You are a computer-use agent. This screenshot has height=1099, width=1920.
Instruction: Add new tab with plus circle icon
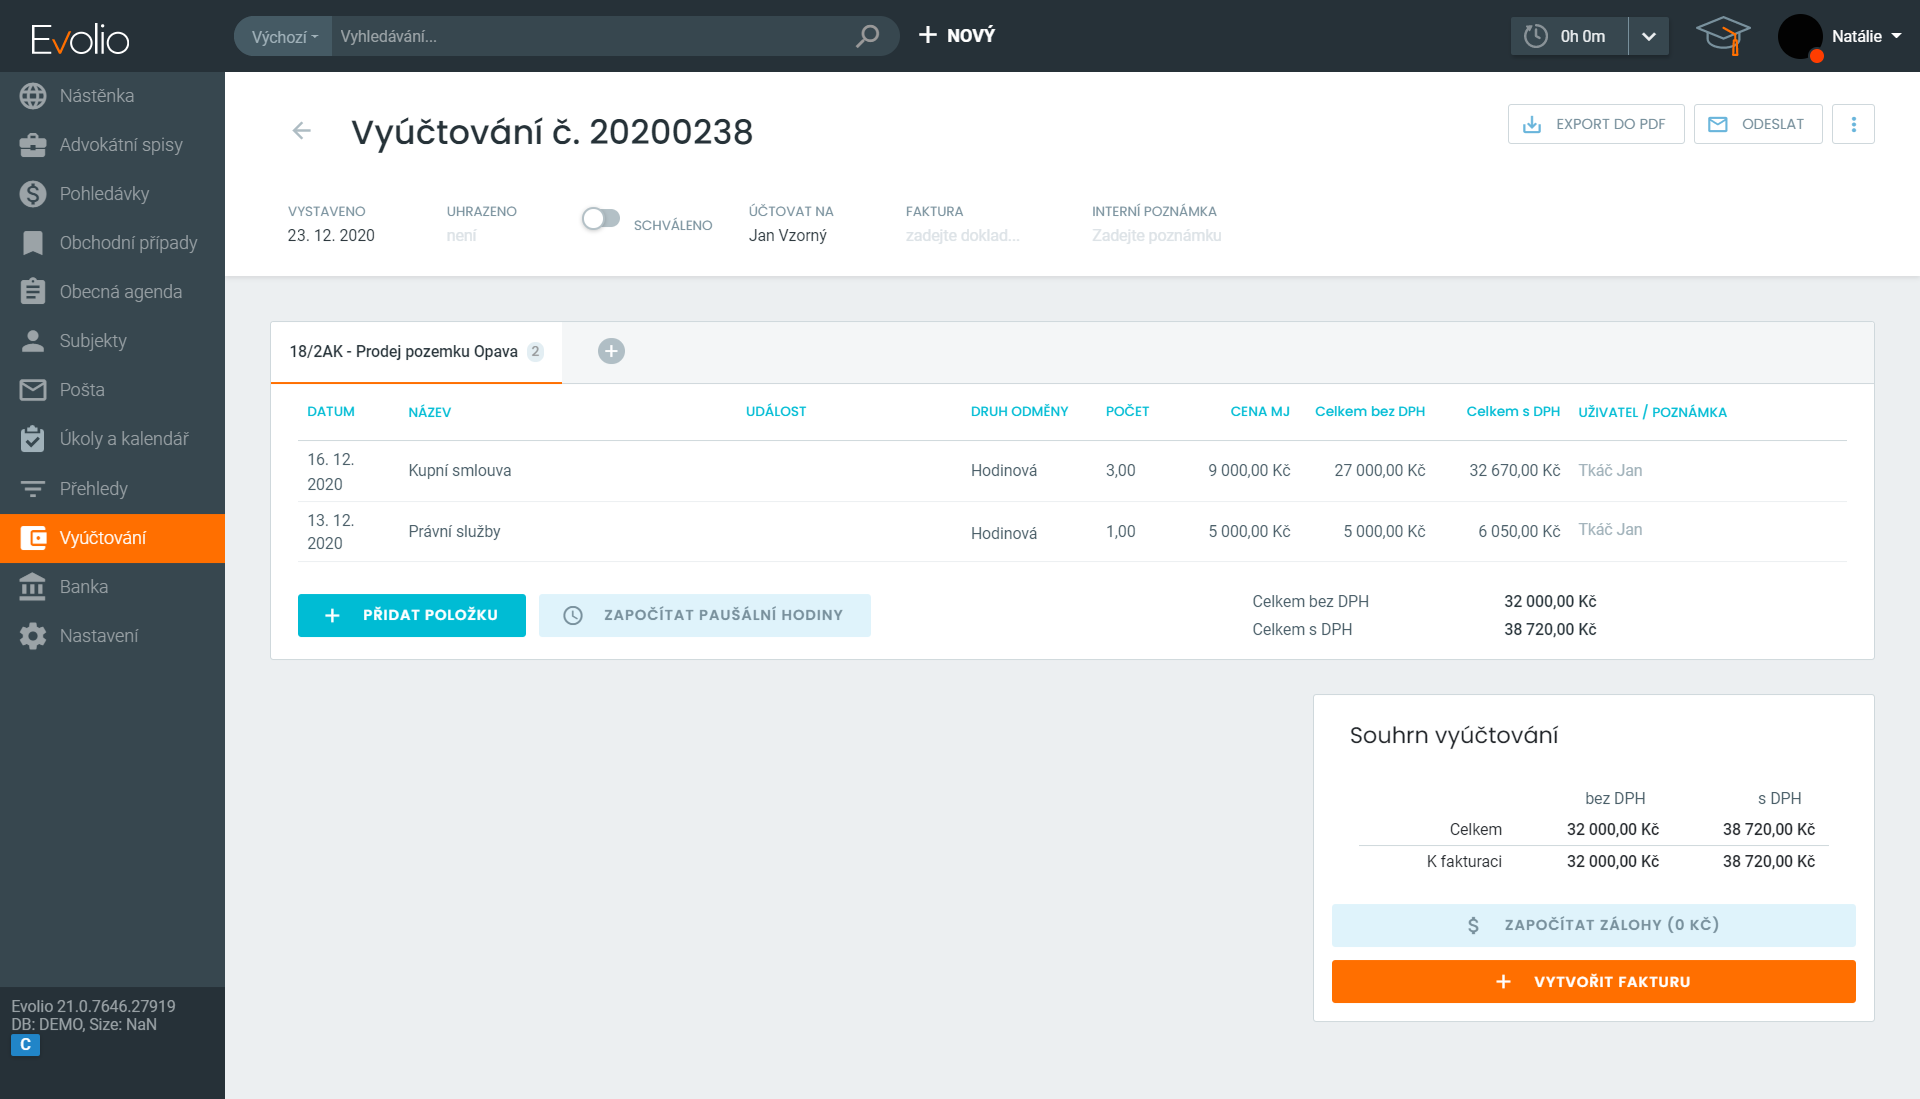[x=611, y=351]
